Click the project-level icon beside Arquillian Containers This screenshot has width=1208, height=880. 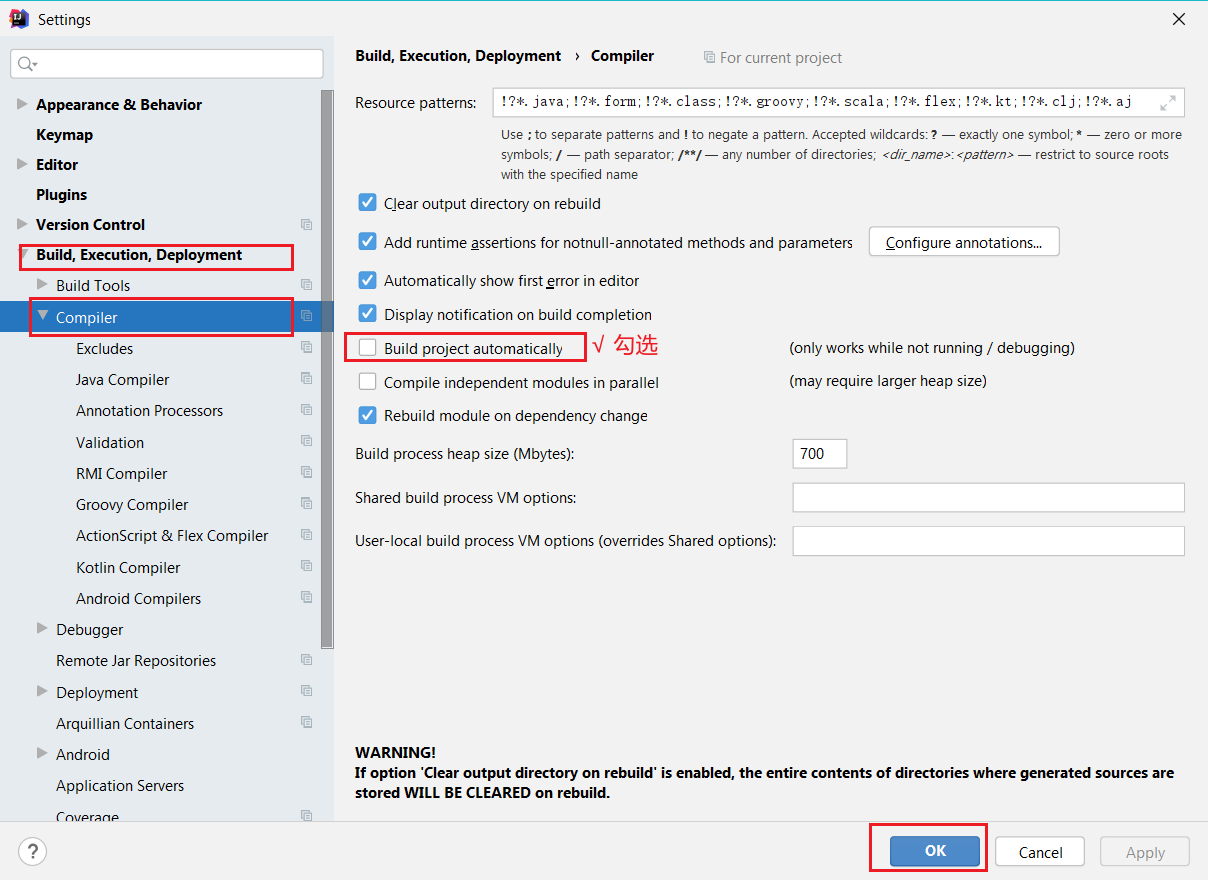[307, 722]
